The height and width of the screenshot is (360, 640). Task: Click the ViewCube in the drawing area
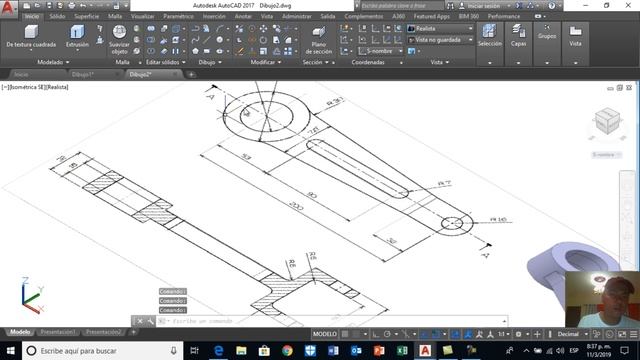pos(607,121)
